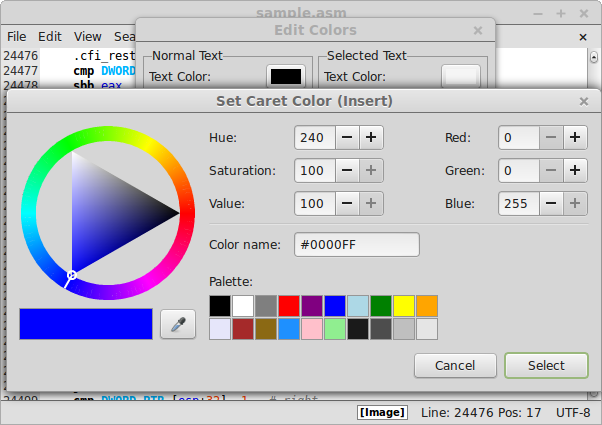Click the UTF-8 encoding status entry
The height and width of the screenshot is (425, 602).
573,413
